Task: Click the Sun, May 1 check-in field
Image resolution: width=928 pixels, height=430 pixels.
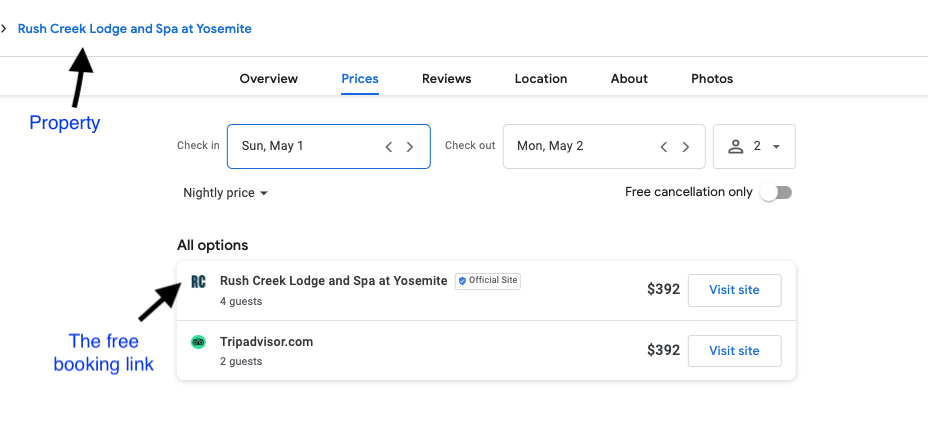Action: (x=300, y=146)
